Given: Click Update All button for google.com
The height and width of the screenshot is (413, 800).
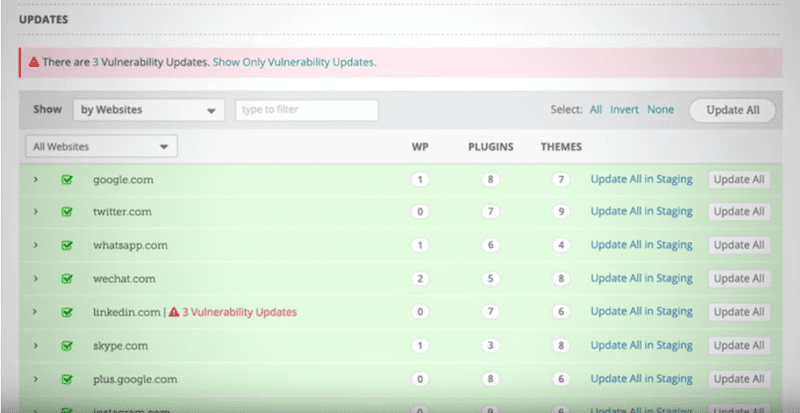Looking at the screenshot, I should [x=739, y=180].
